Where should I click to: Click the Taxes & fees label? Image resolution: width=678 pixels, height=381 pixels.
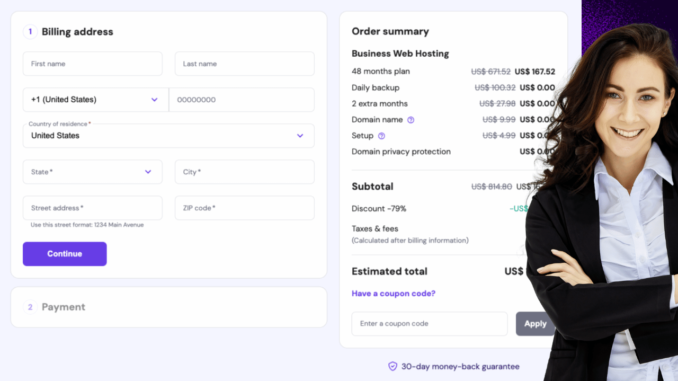(375, 228)
